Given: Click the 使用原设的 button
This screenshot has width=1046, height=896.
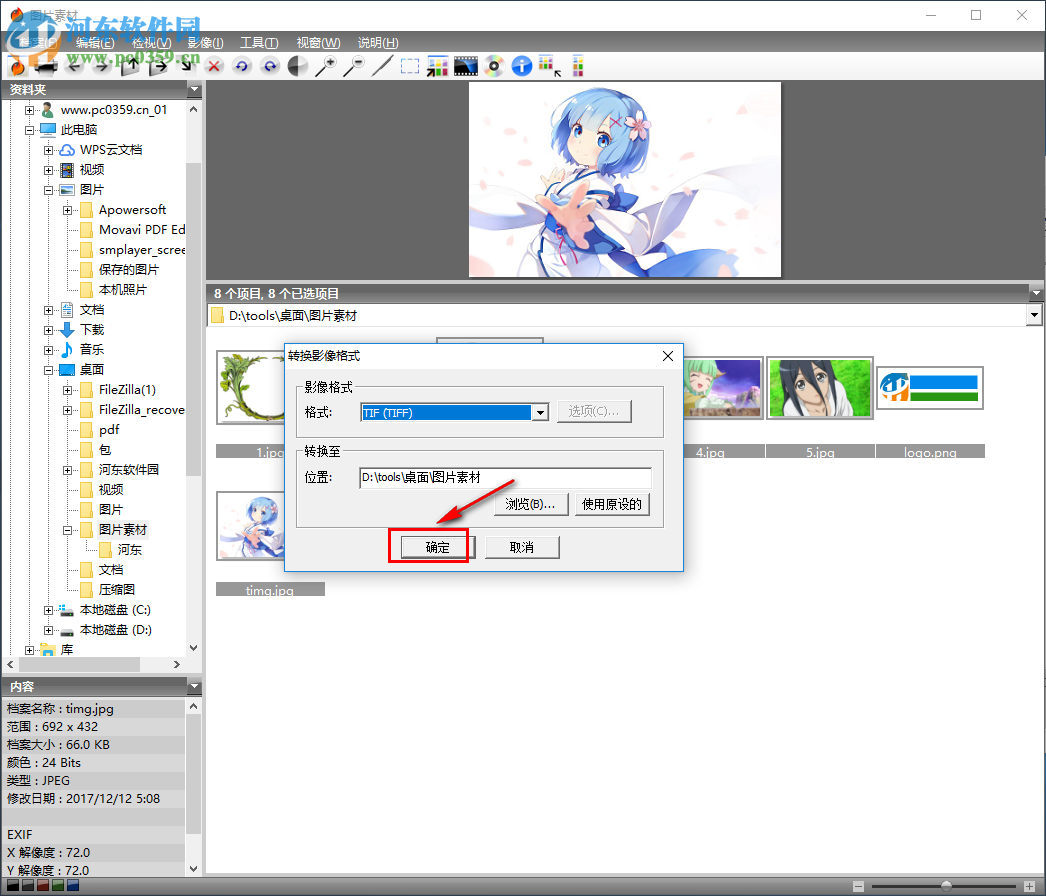Looking at the screenshot, I should [612, 504].
